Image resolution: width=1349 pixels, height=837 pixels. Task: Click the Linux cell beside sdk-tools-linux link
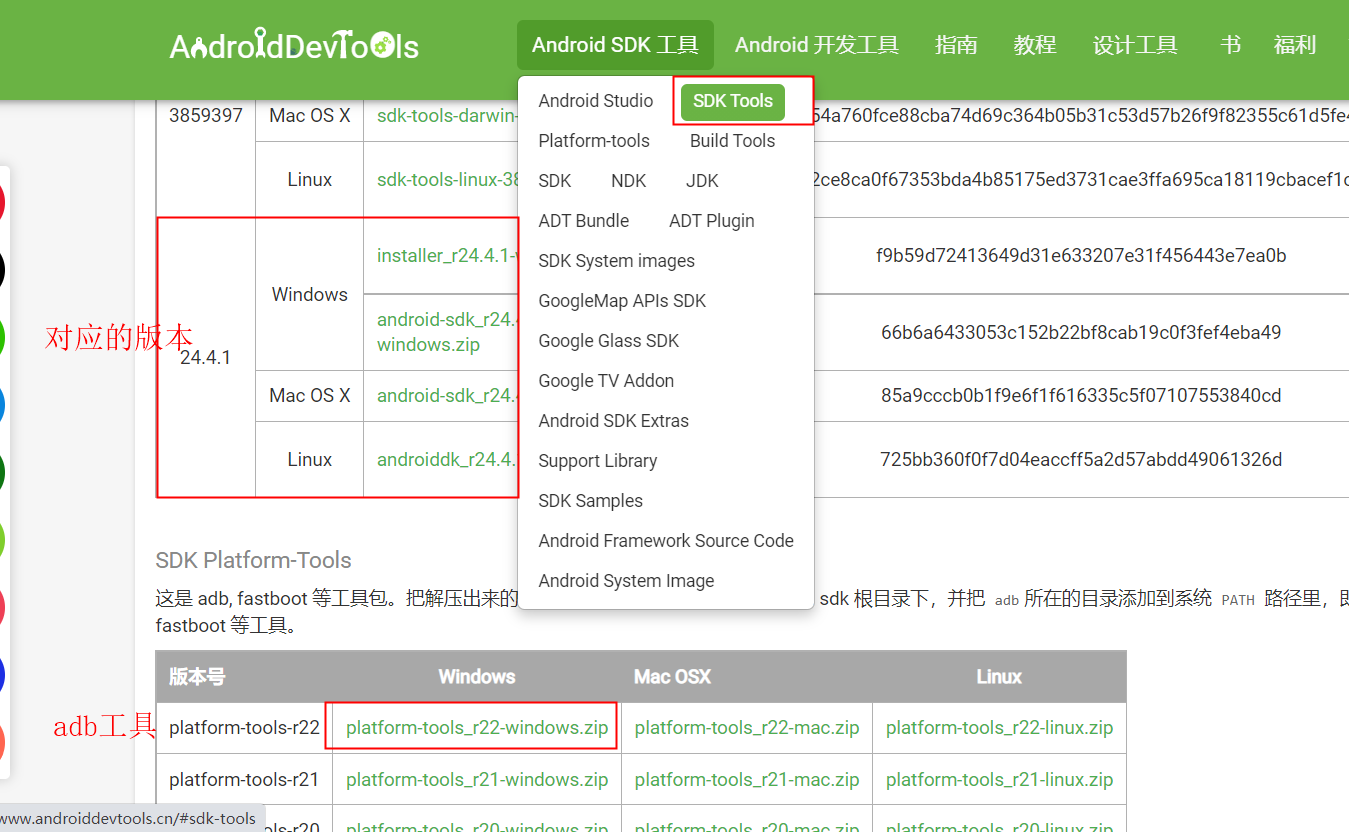click(x=310, y=180)
